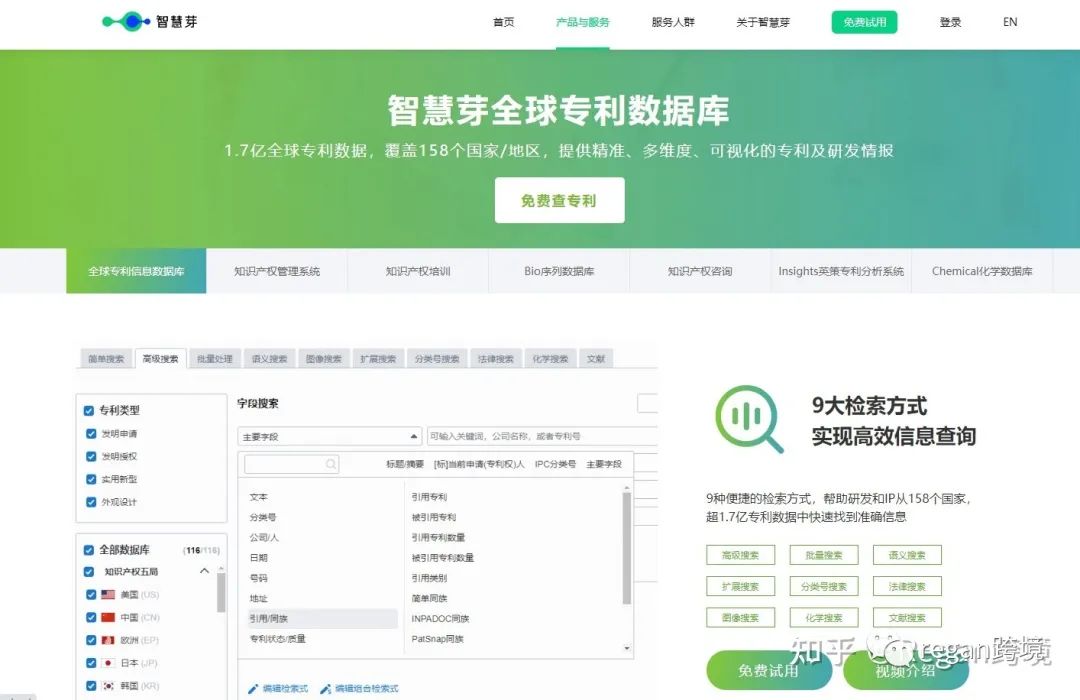Click the IPC分类号 quick field tag
Screen dimensions: 1080x700
coord(555,464)
